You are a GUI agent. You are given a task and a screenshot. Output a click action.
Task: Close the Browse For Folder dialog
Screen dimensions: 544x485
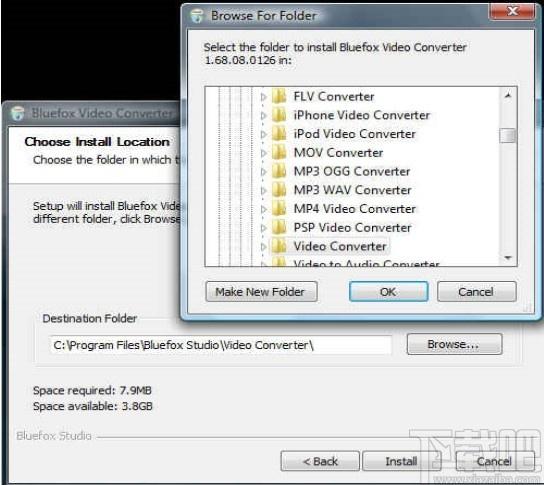(511, 12)
